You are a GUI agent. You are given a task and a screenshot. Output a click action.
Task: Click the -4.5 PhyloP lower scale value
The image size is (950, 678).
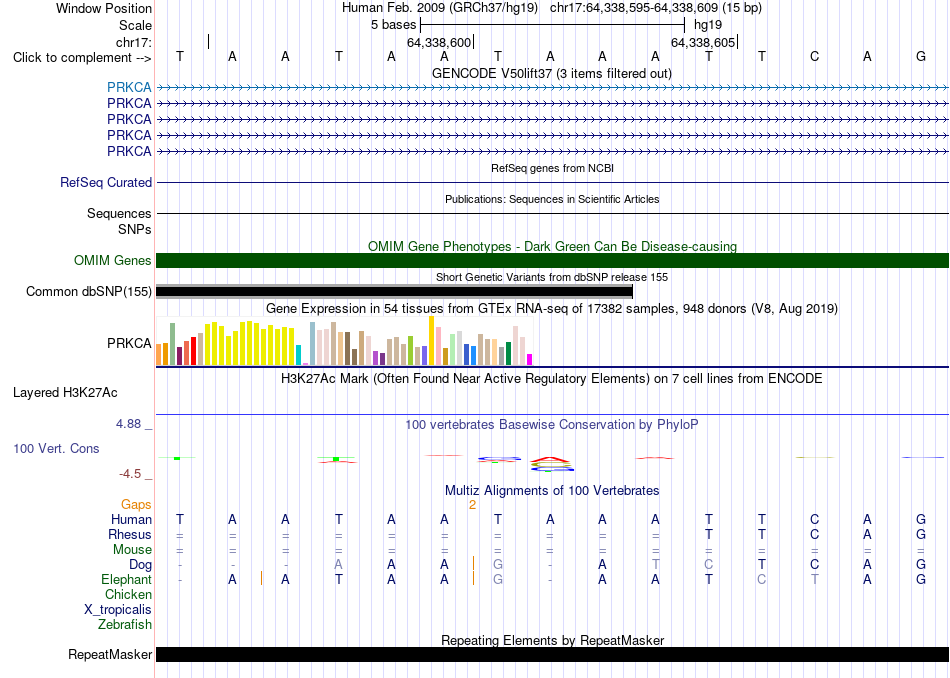click(x=130, y=474)
